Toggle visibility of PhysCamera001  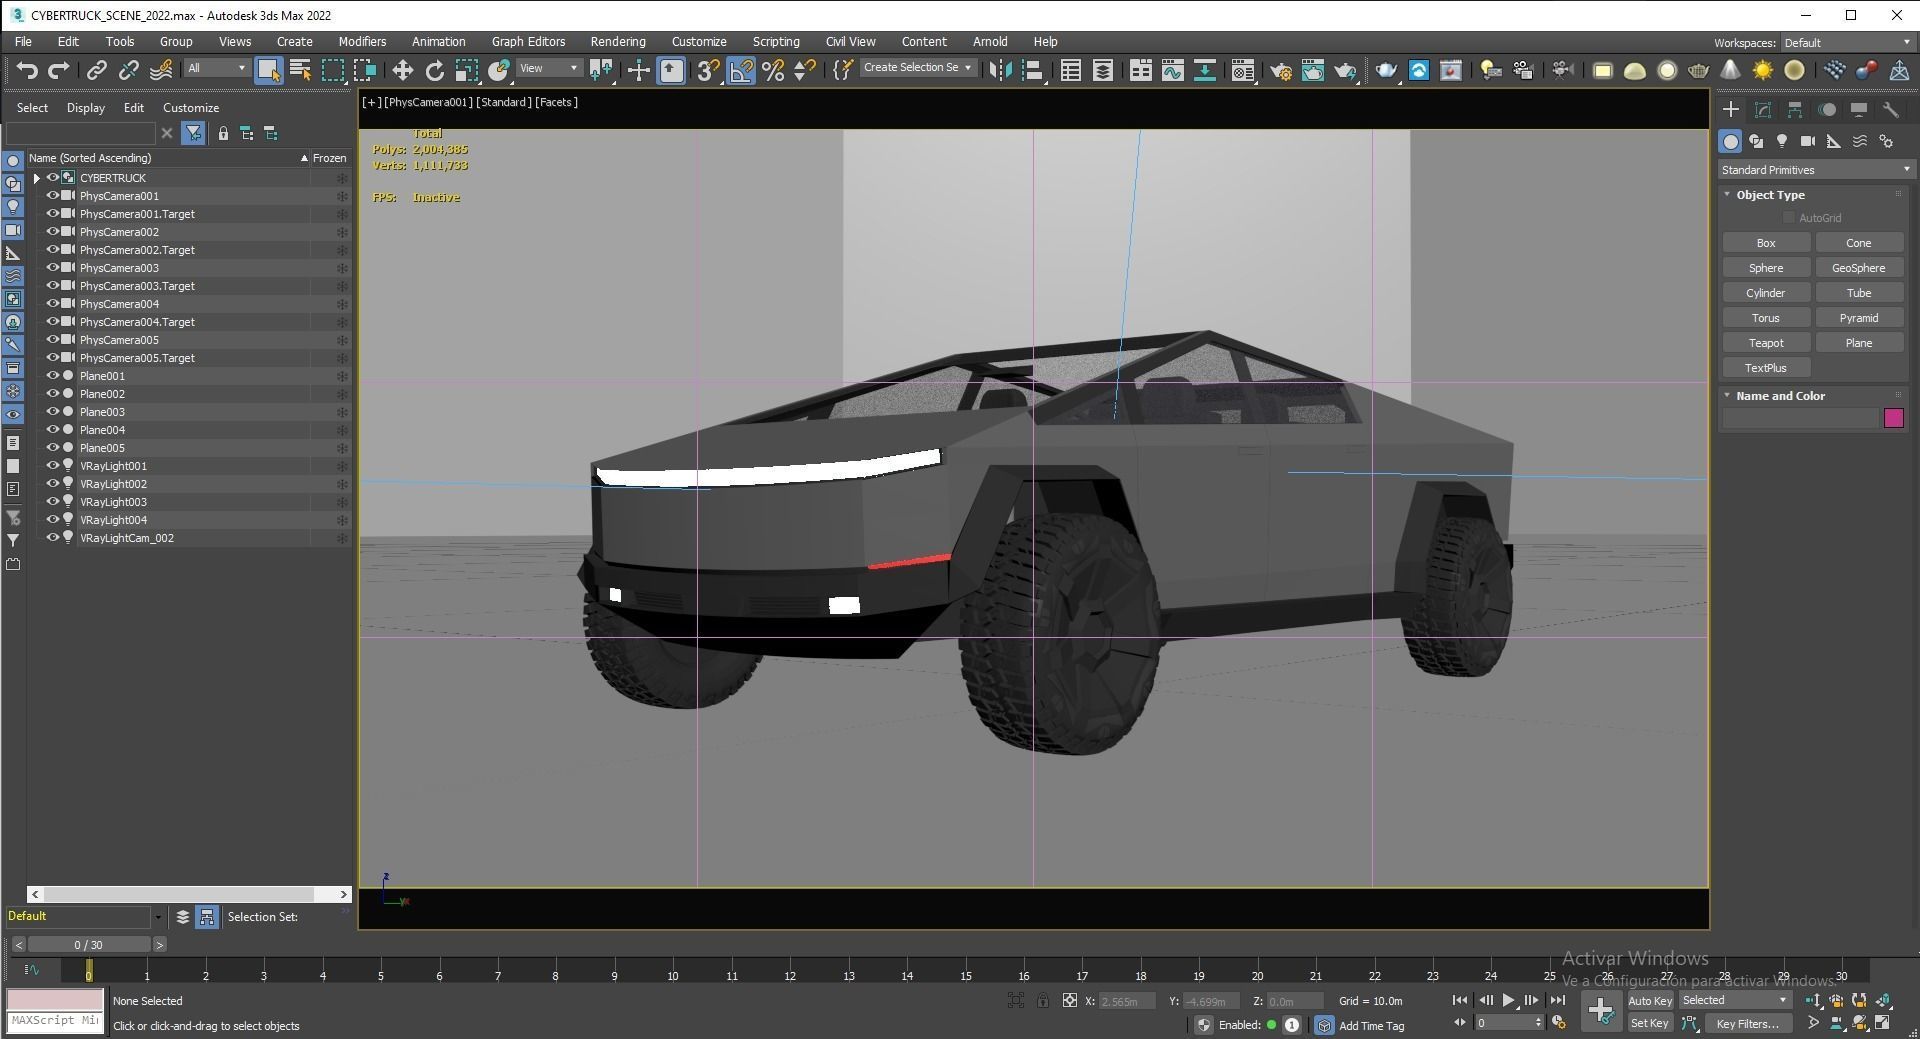pos(53,196)
